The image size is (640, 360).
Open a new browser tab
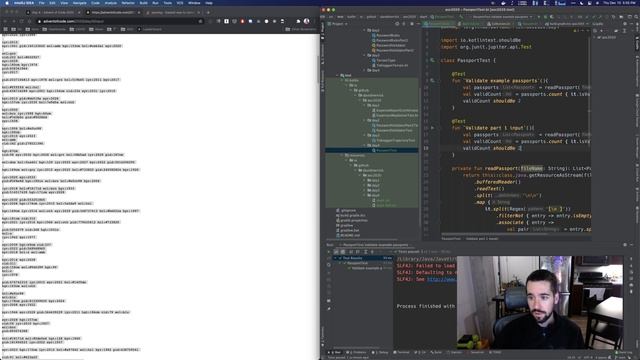(208, 13)
